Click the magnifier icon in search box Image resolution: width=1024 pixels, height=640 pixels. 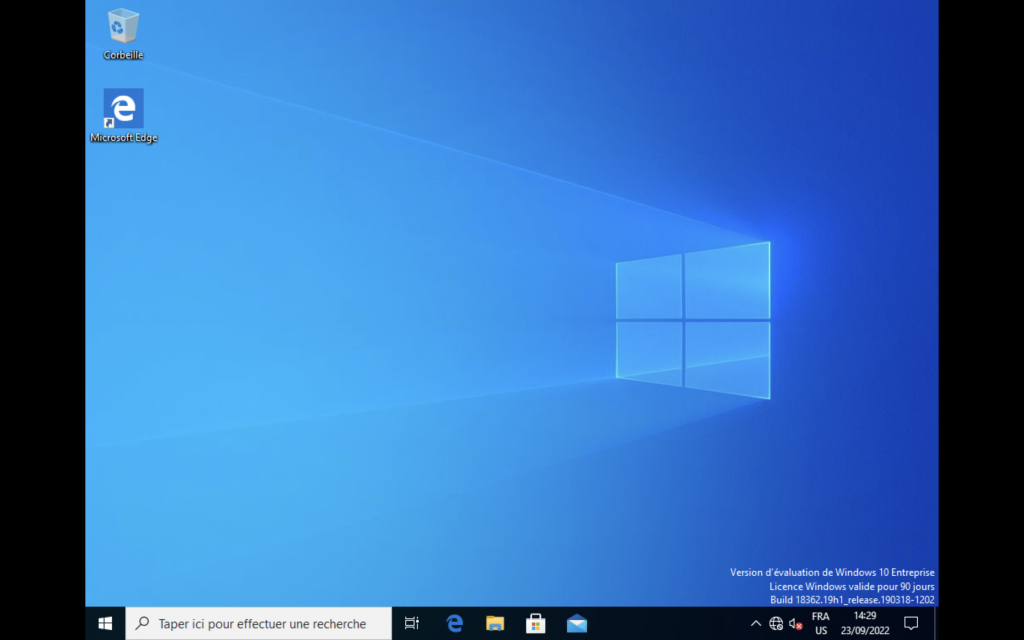point(142,623)
